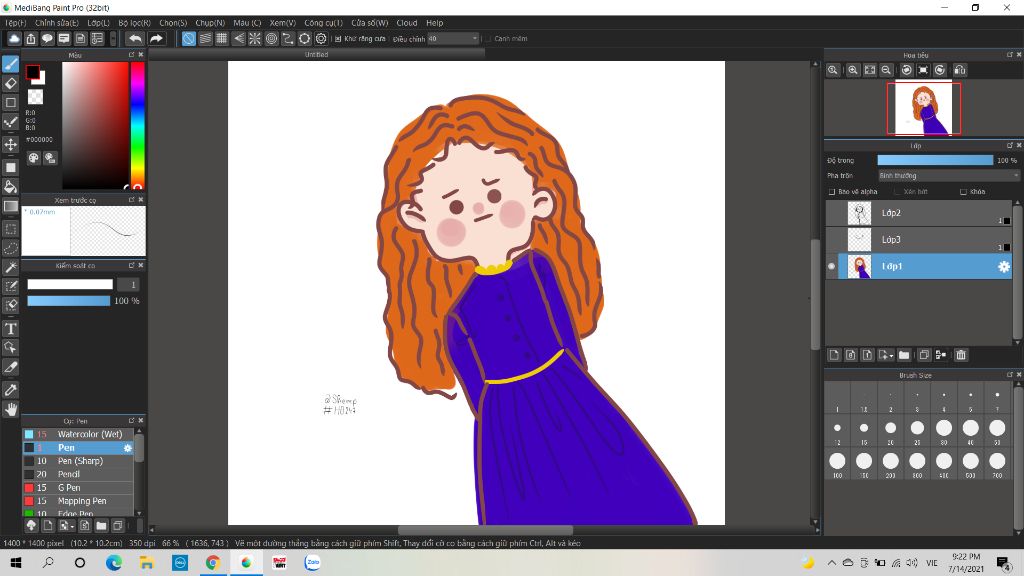Open the Tệp (F) menu
The image size is (1024, 576).
coord(16,23)
